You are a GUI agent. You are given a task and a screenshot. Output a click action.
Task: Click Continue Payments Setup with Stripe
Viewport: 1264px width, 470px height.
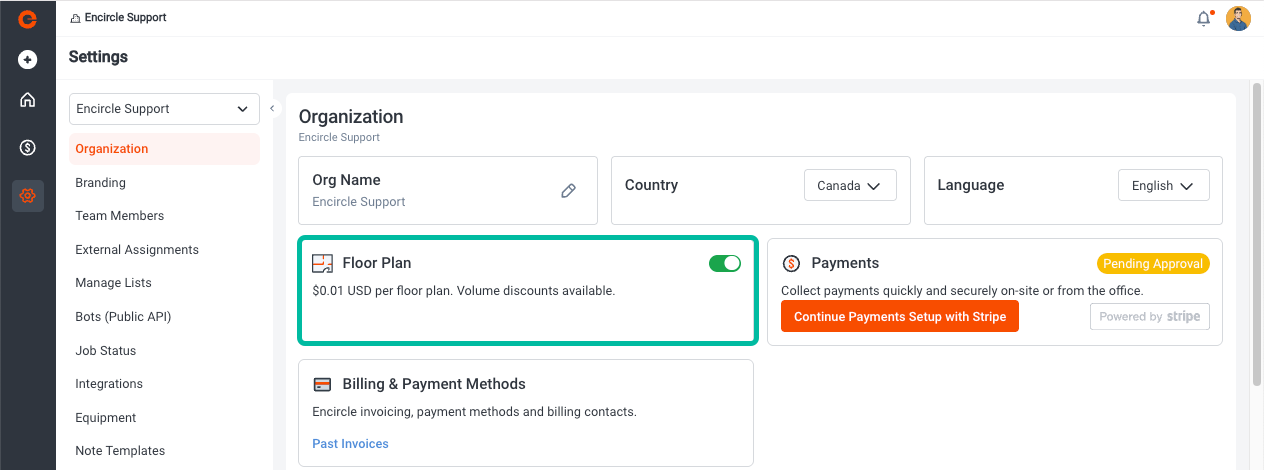[x=900, y=317]
